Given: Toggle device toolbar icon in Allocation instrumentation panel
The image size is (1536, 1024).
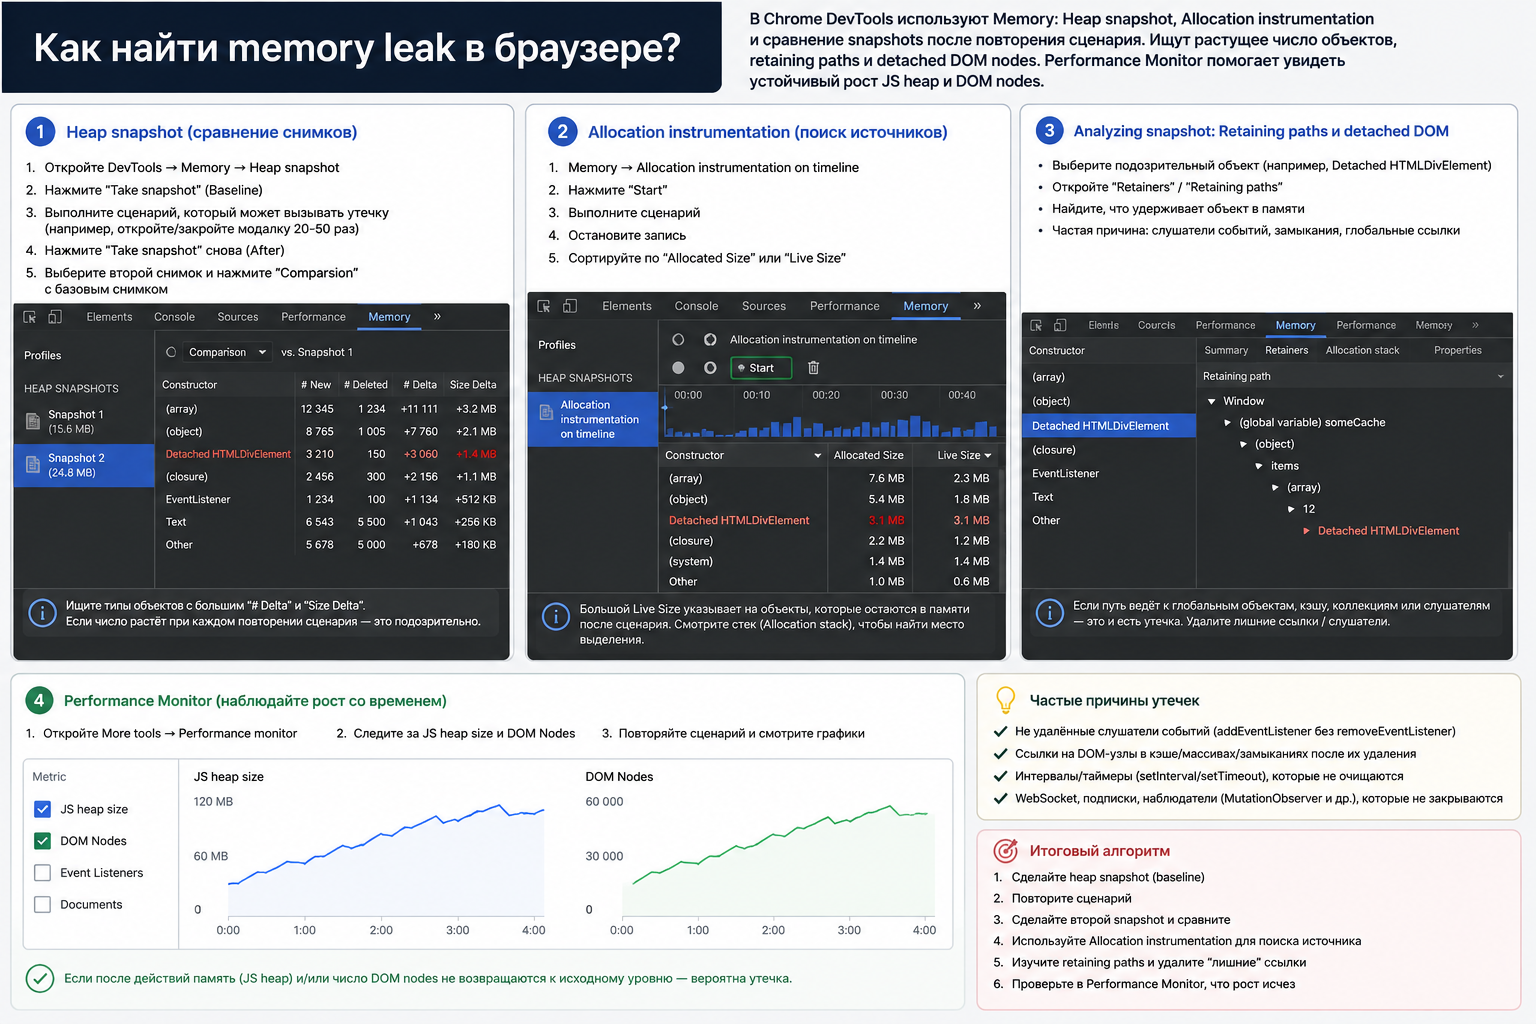Looking at the screenshot, I should pyautogui.click(x=570, y=306).
